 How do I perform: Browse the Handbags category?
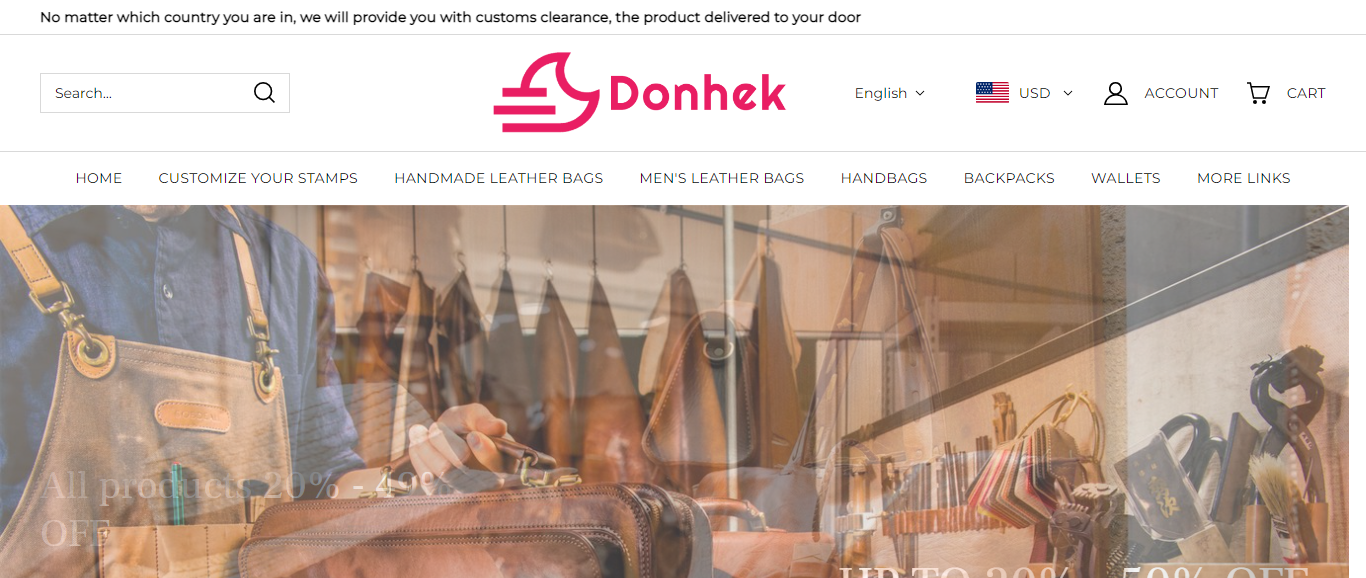point(884,178)
